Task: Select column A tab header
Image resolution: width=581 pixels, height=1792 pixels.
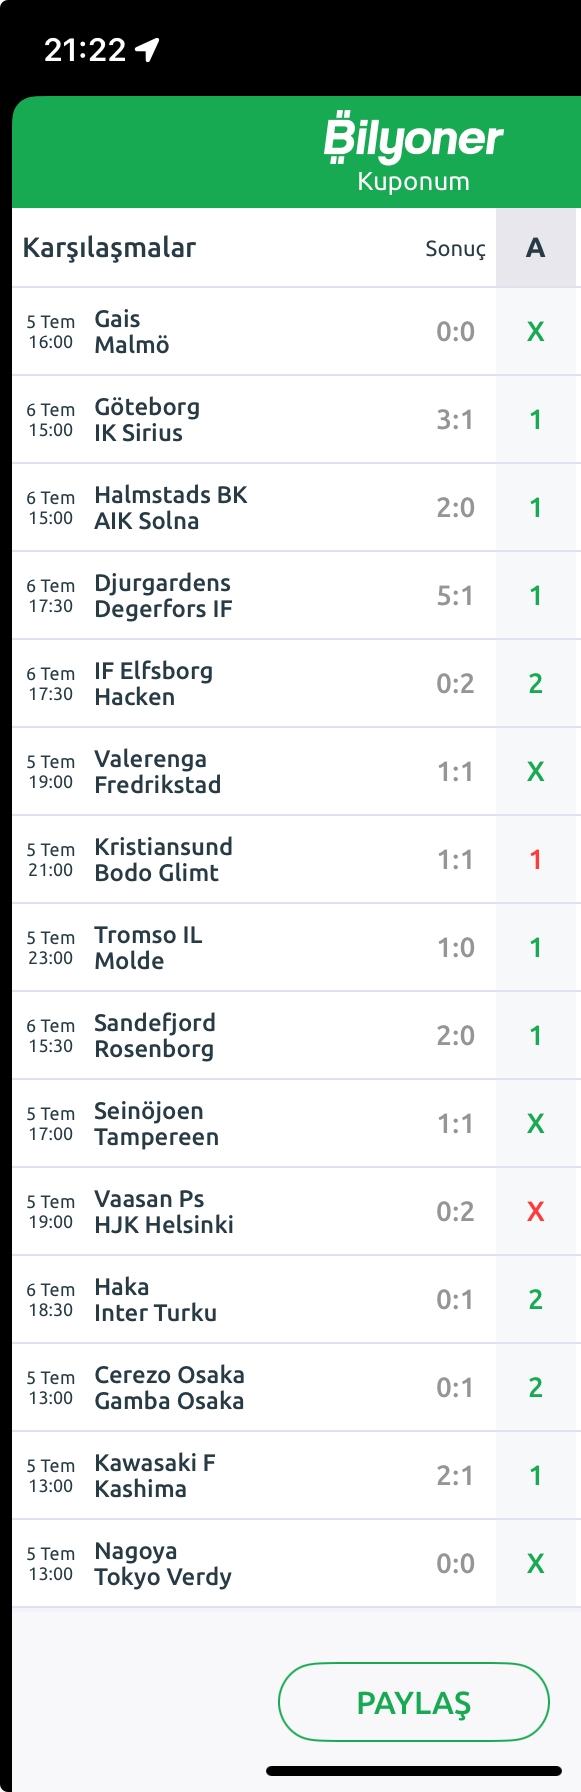Action: pyautogui.click(x=536, y=248)
